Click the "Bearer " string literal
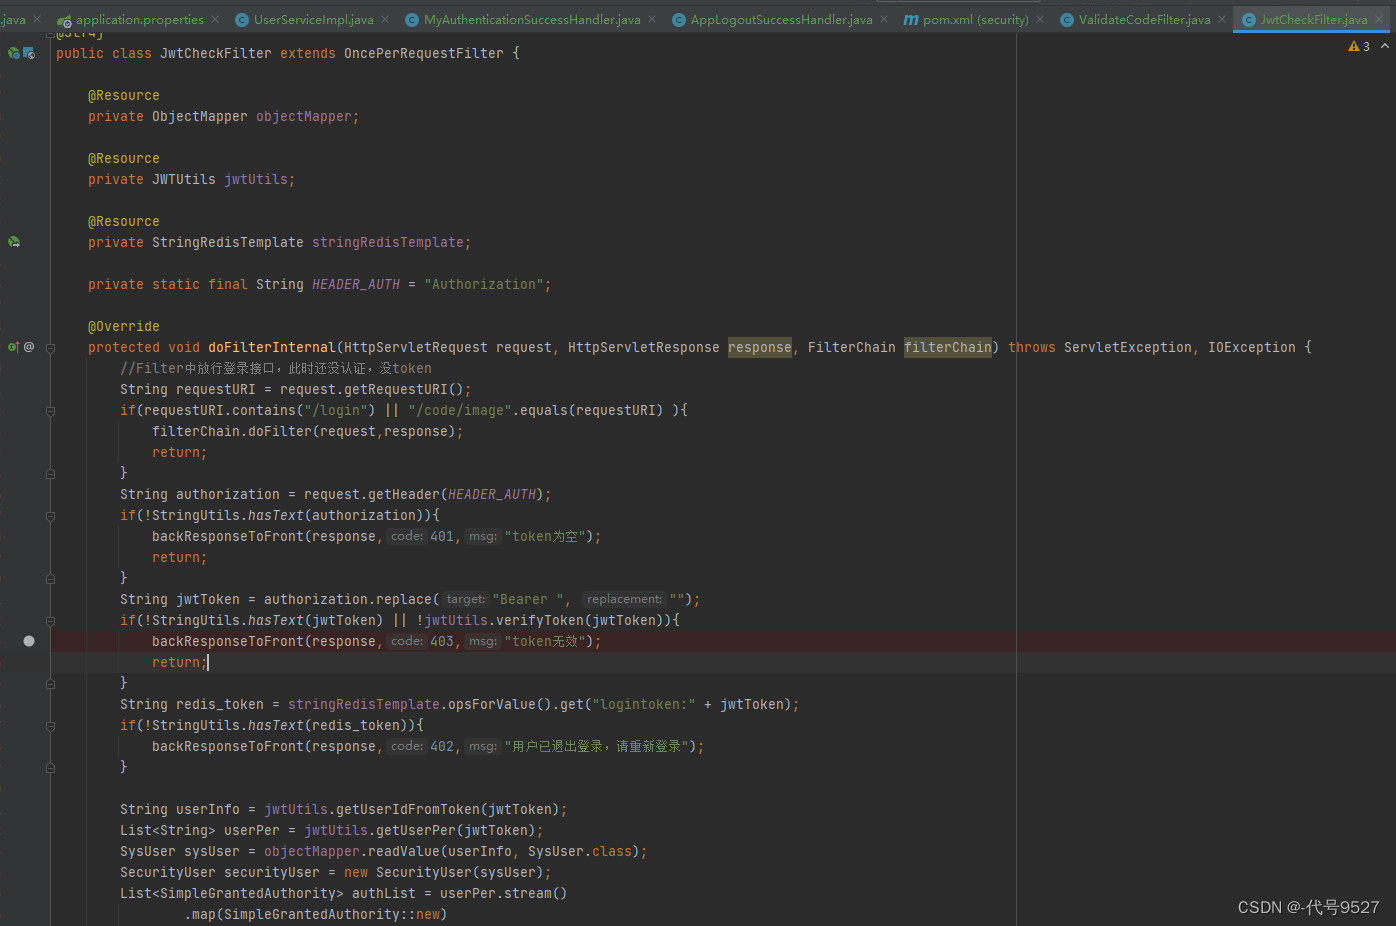Screen dimensions: 1396x926 [x=528, y=599]
